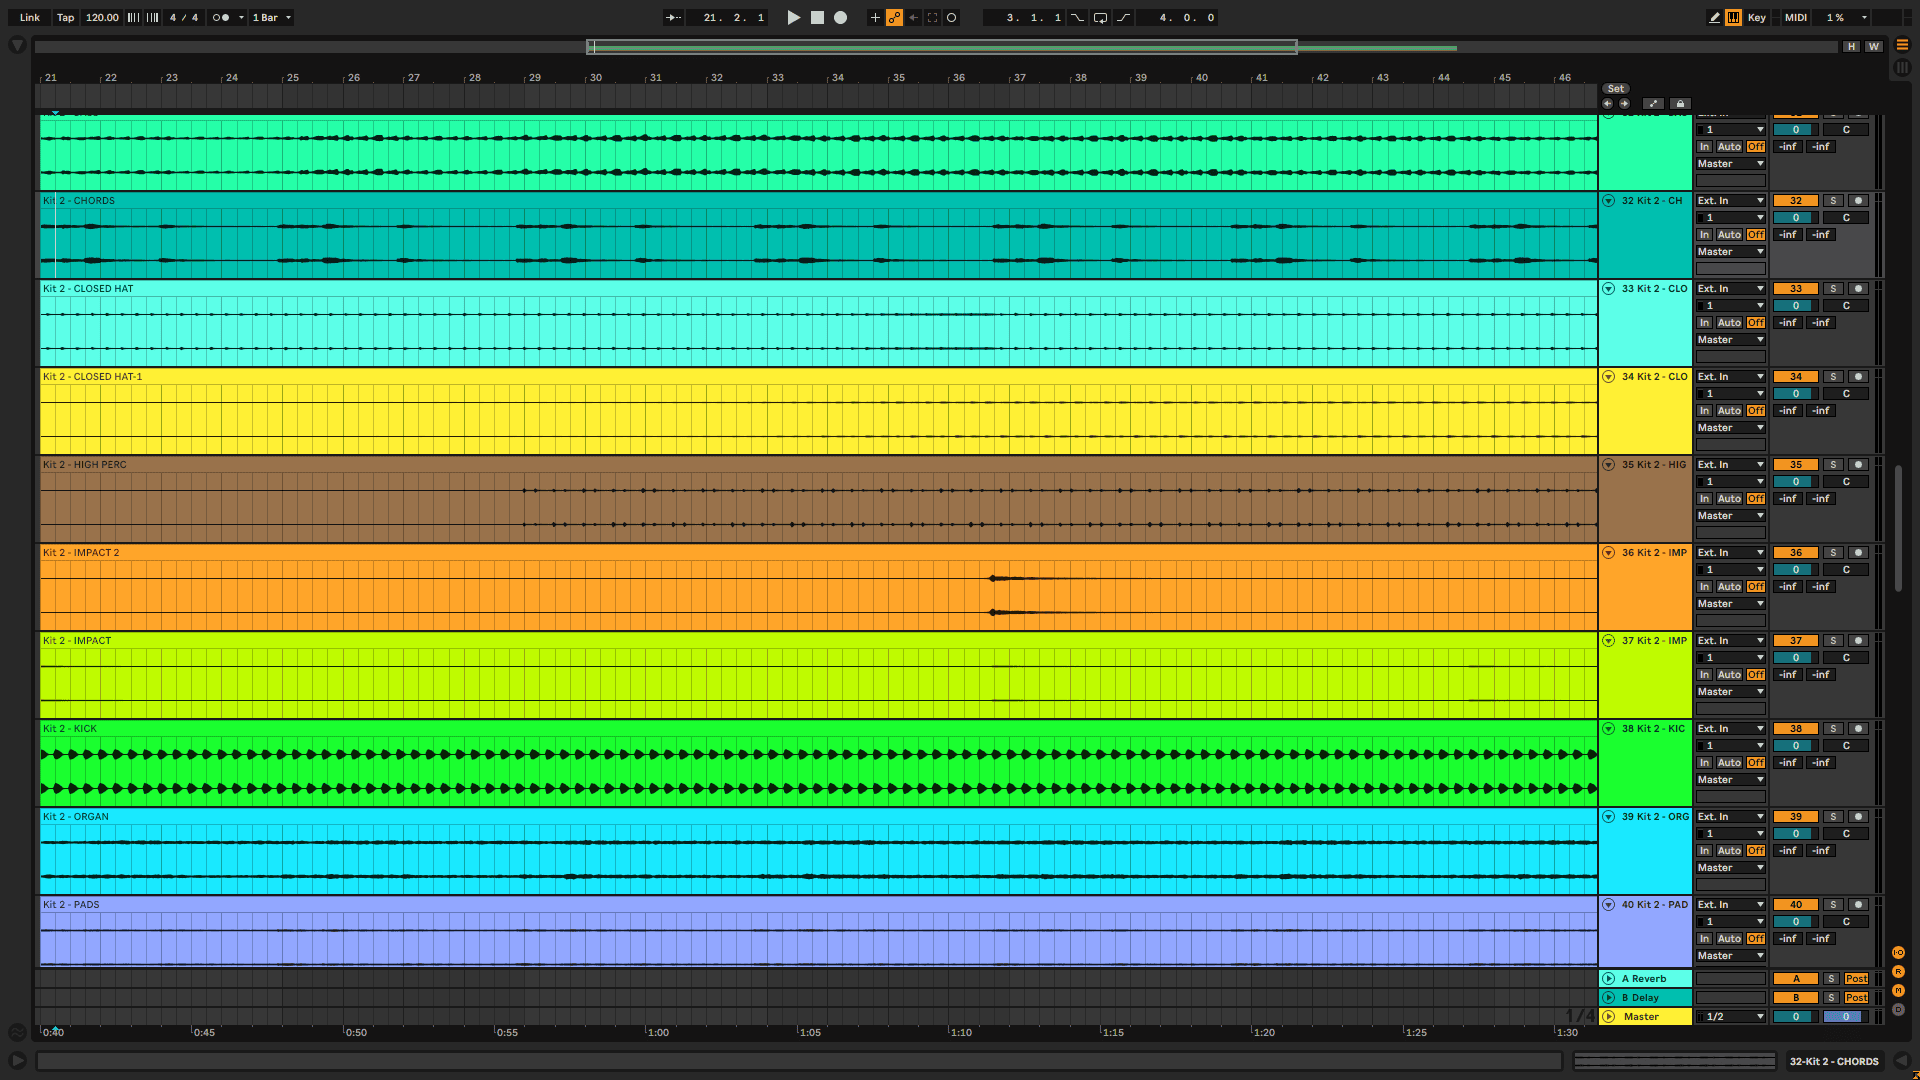1920x1080 pixels.
Task: Click the Automation Mode icon beside lock
Action: [x=1653, y=103]
